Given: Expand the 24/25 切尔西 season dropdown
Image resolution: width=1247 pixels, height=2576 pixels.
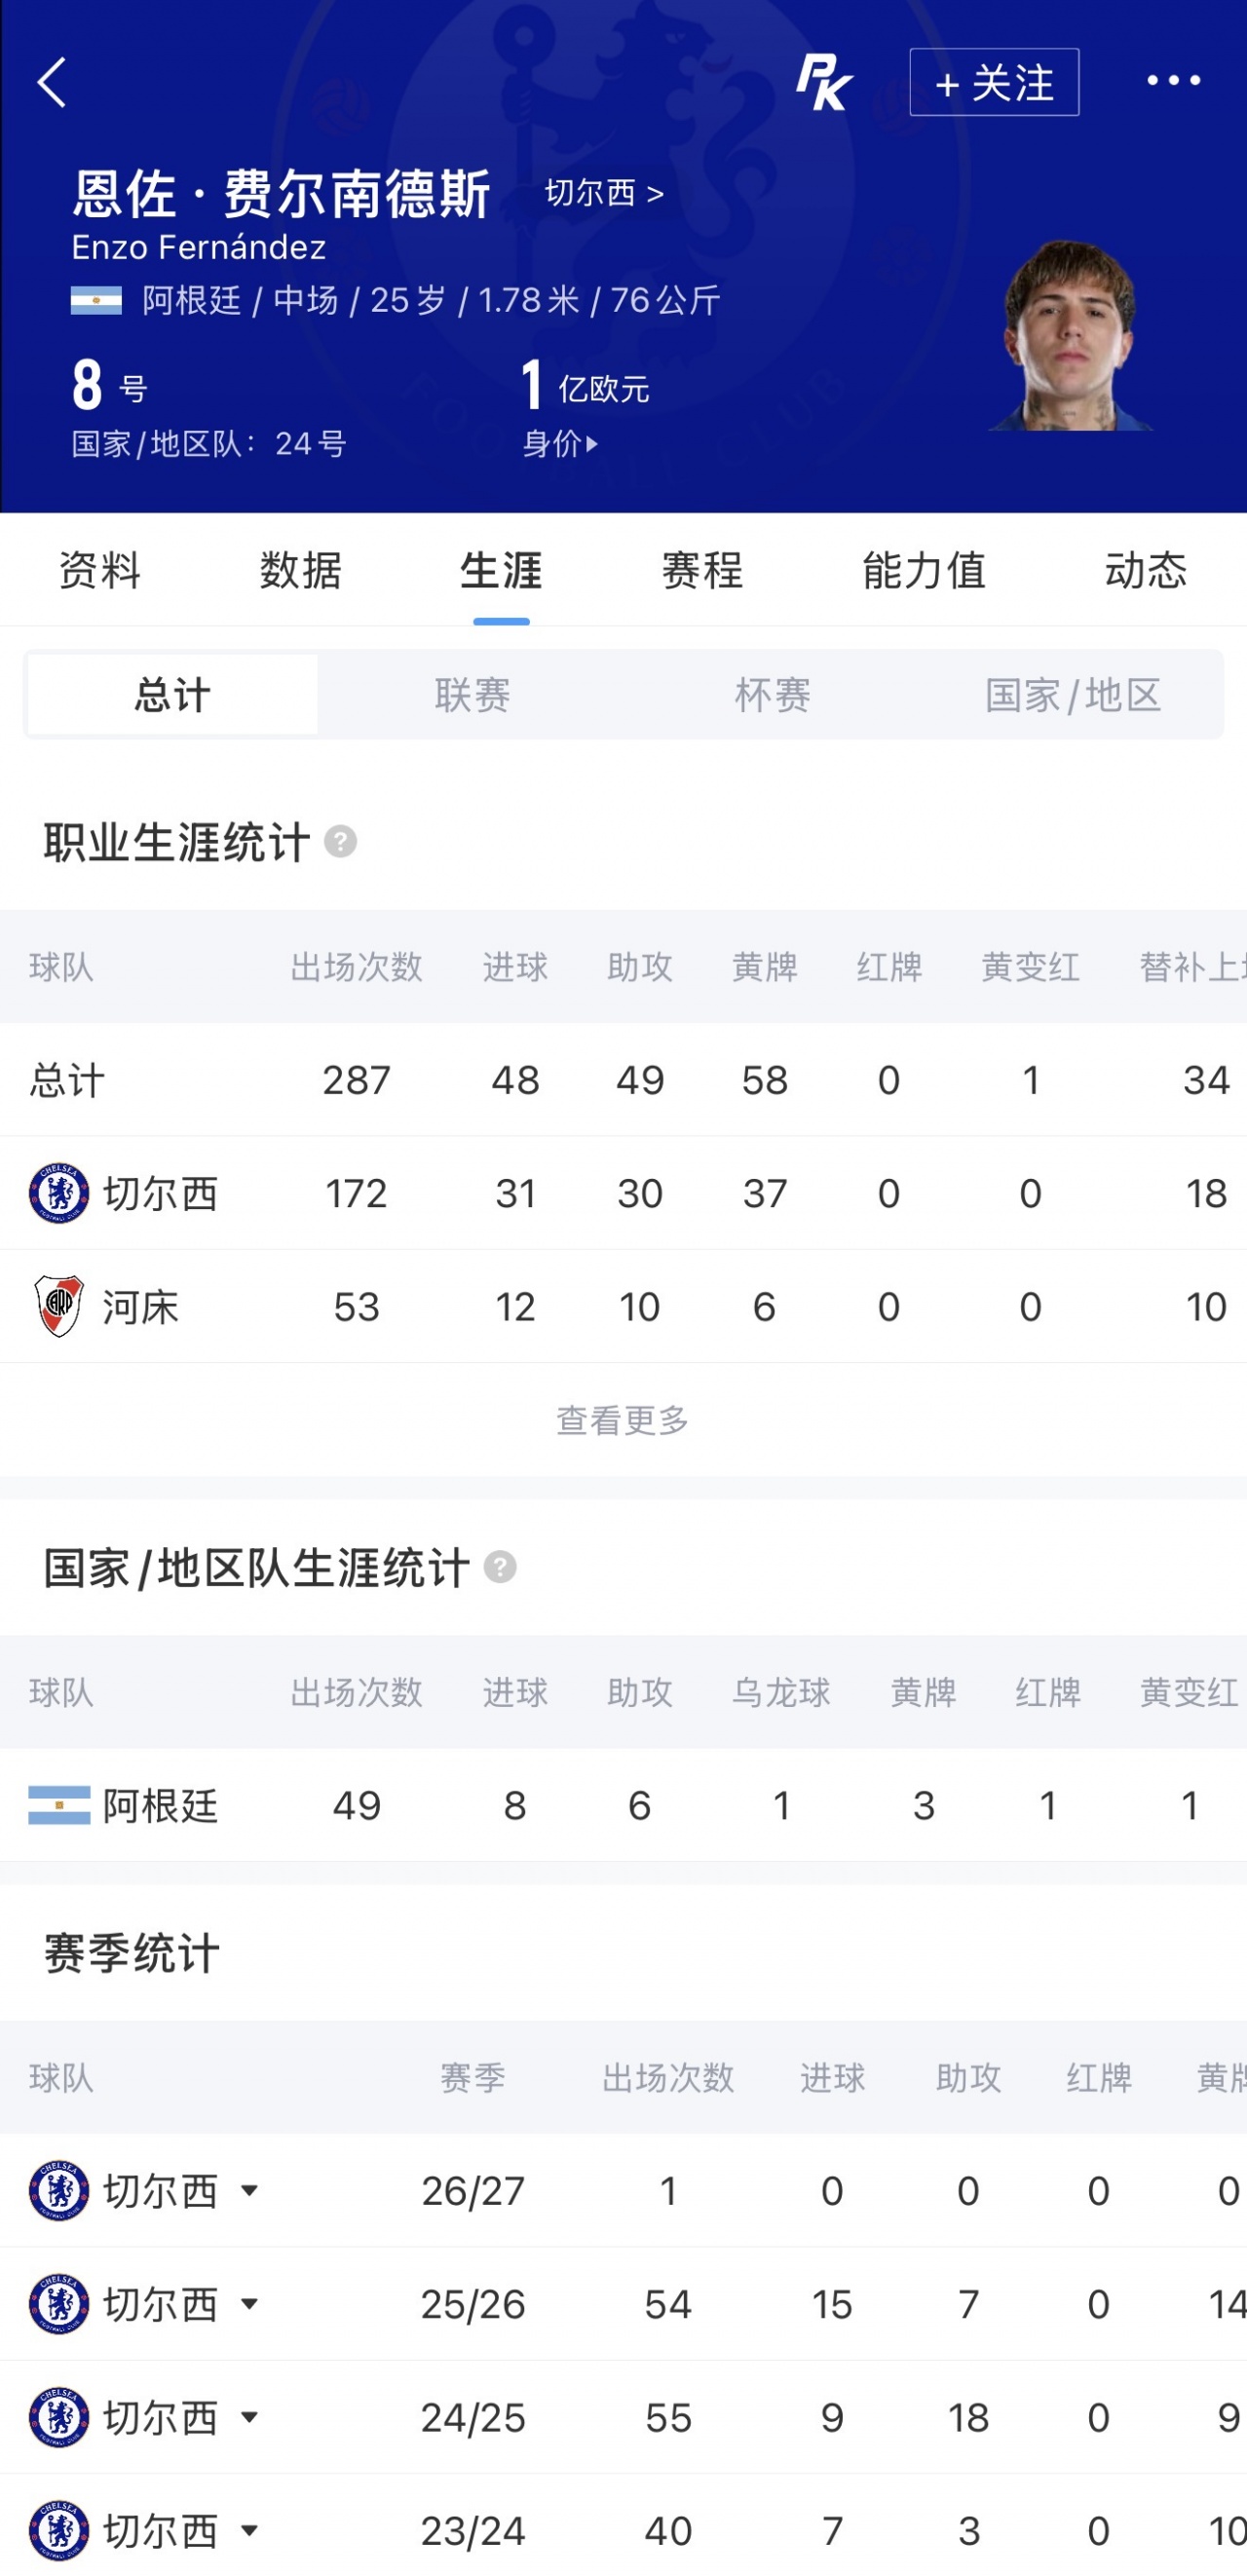Looking at the screenshot, I should point(250,2417).
